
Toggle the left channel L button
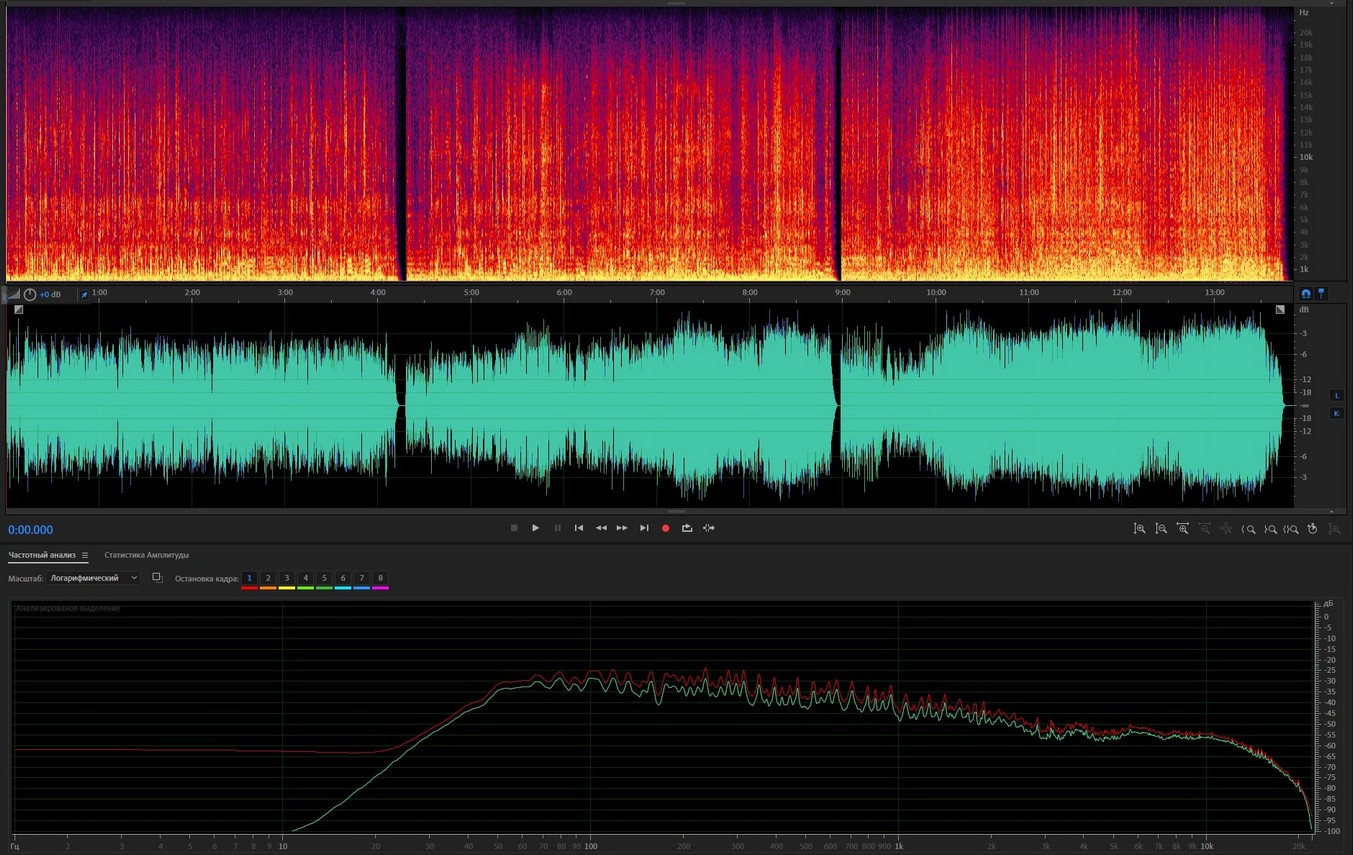click(x=1336, y=396)
